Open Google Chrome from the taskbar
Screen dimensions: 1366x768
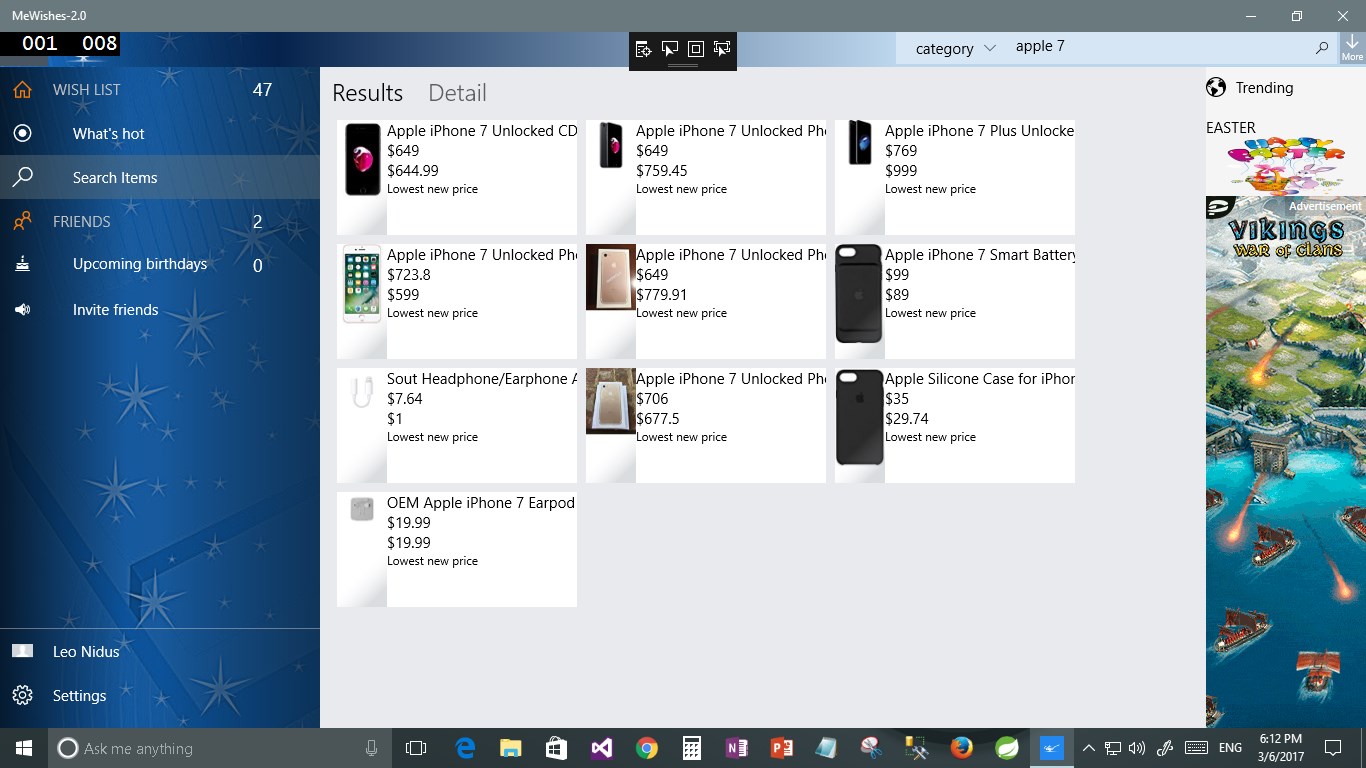click(x=646, y=748)
